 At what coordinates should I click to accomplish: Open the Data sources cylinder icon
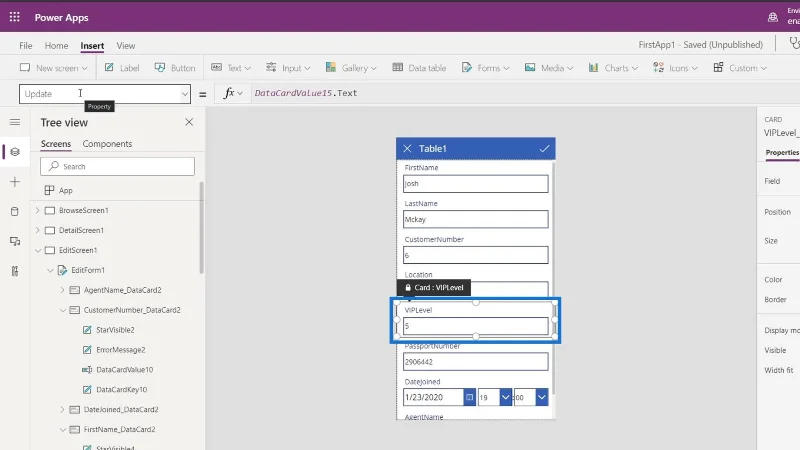[15, 211]
